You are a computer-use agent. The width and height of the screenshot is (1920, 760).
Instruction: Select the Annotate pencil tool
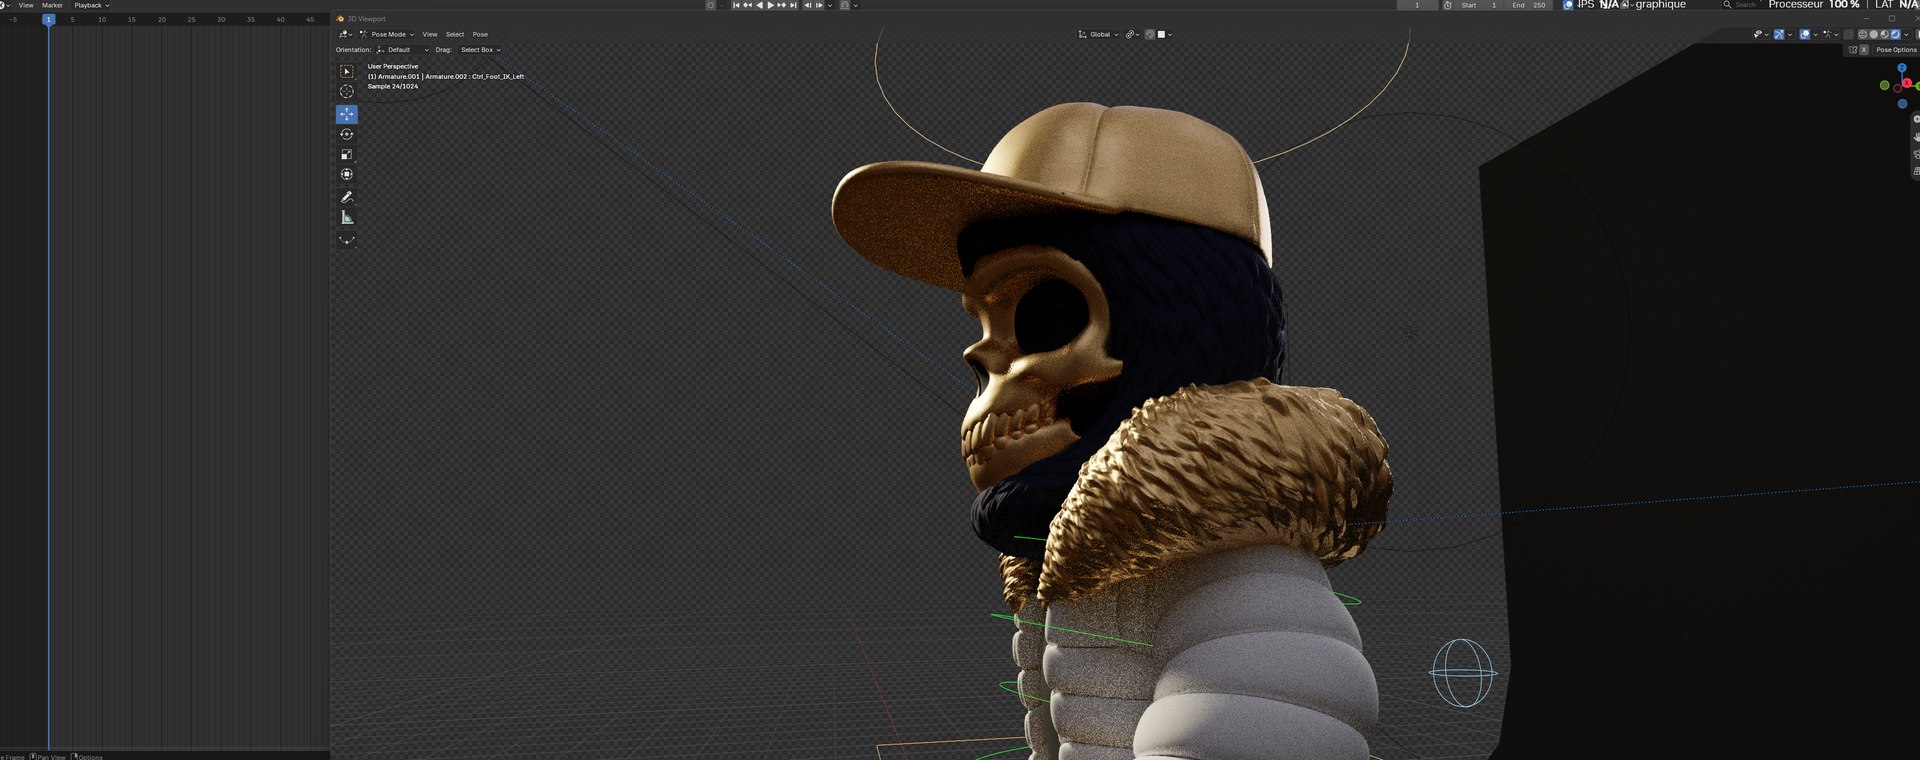[346, 197]
